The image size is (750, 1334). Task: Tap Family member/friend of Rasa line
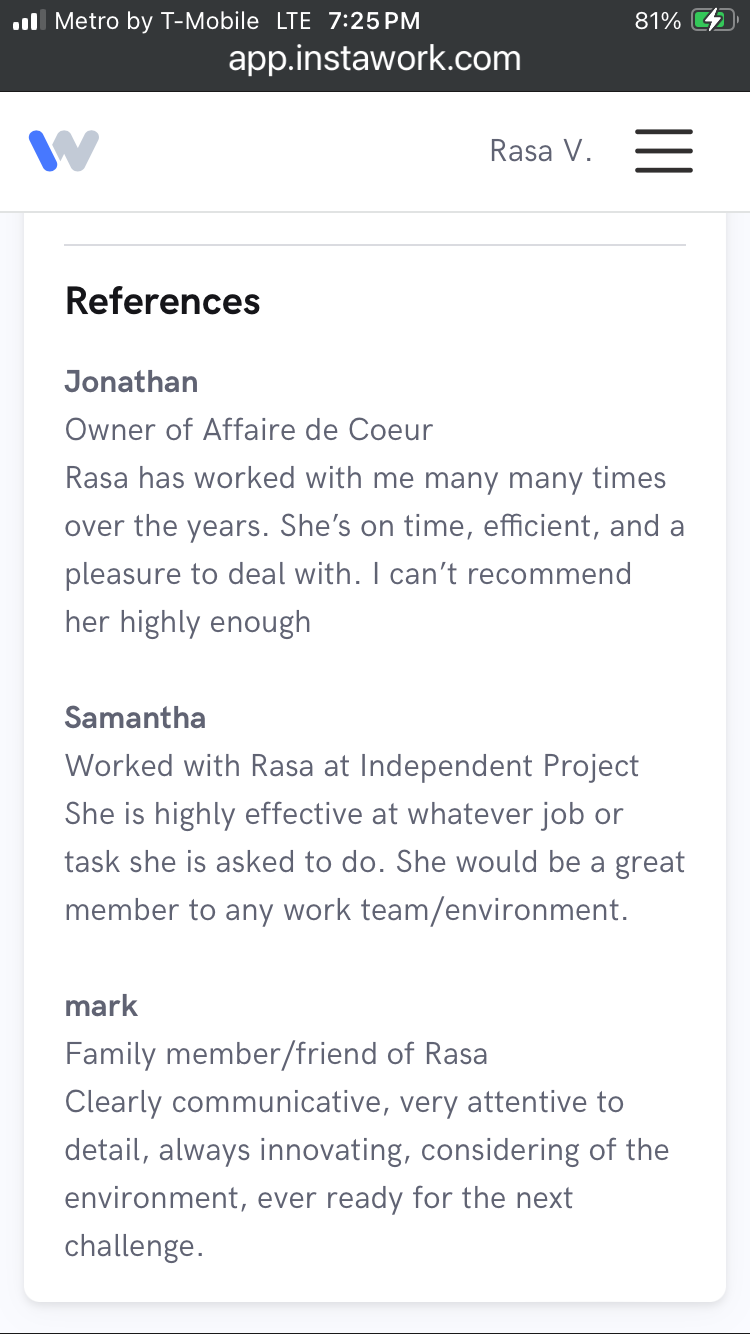[276, 1054]
